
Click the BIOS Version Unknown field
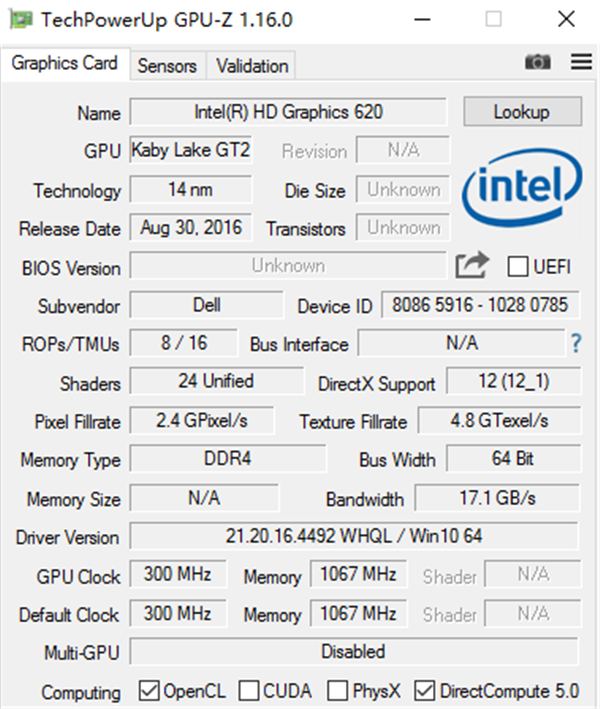288,265
